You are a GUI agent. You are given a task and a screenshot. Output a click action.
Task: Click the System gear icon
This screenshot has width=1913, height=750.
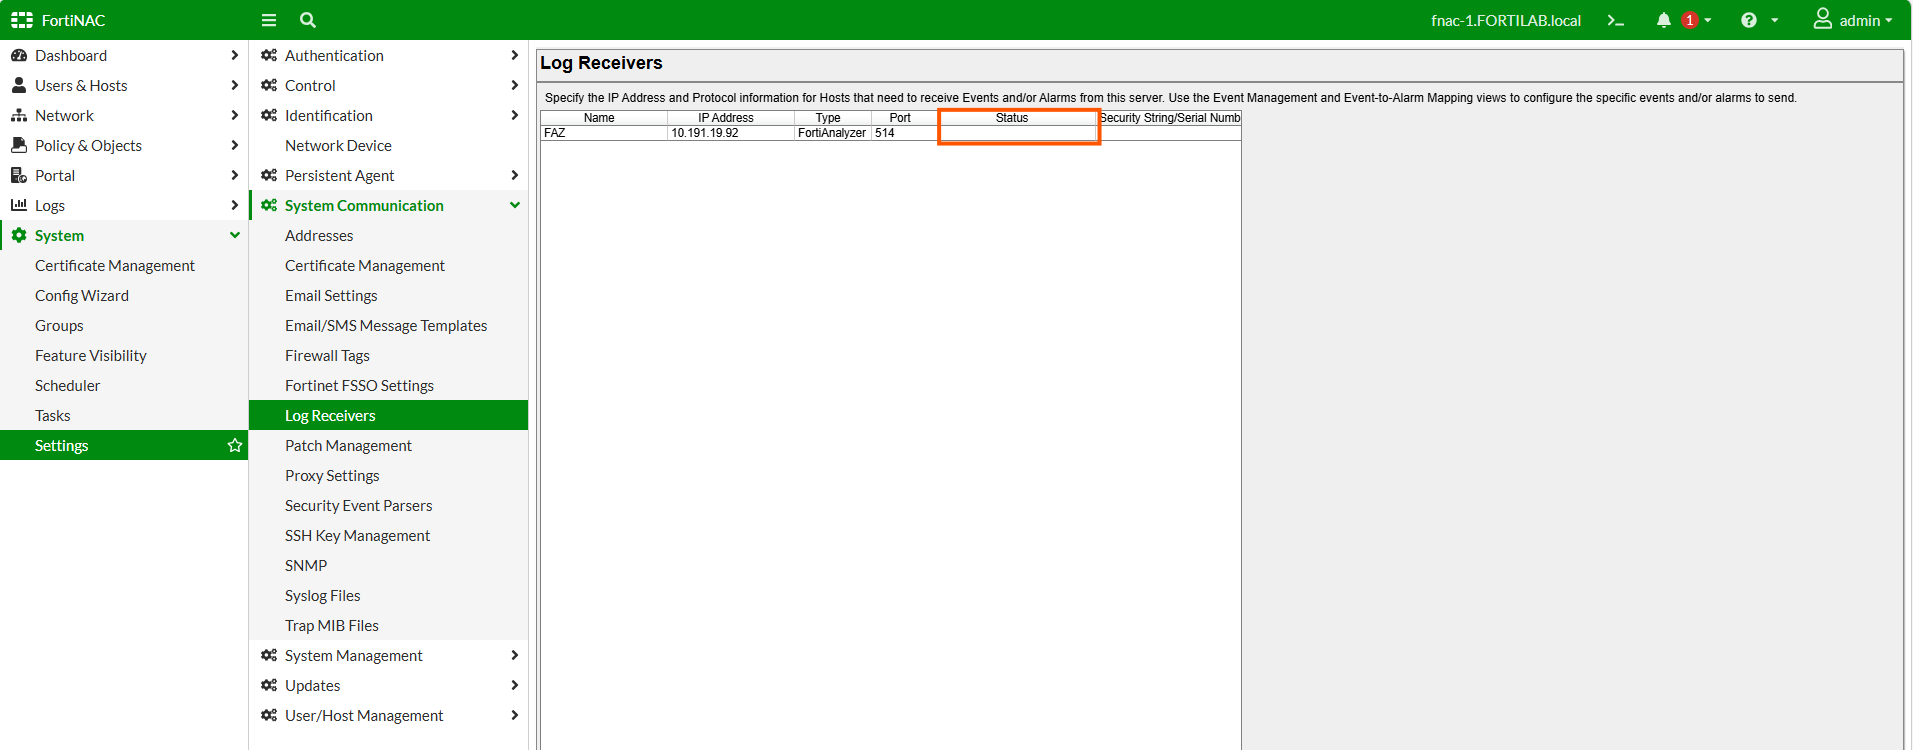[x=19, y=236]
